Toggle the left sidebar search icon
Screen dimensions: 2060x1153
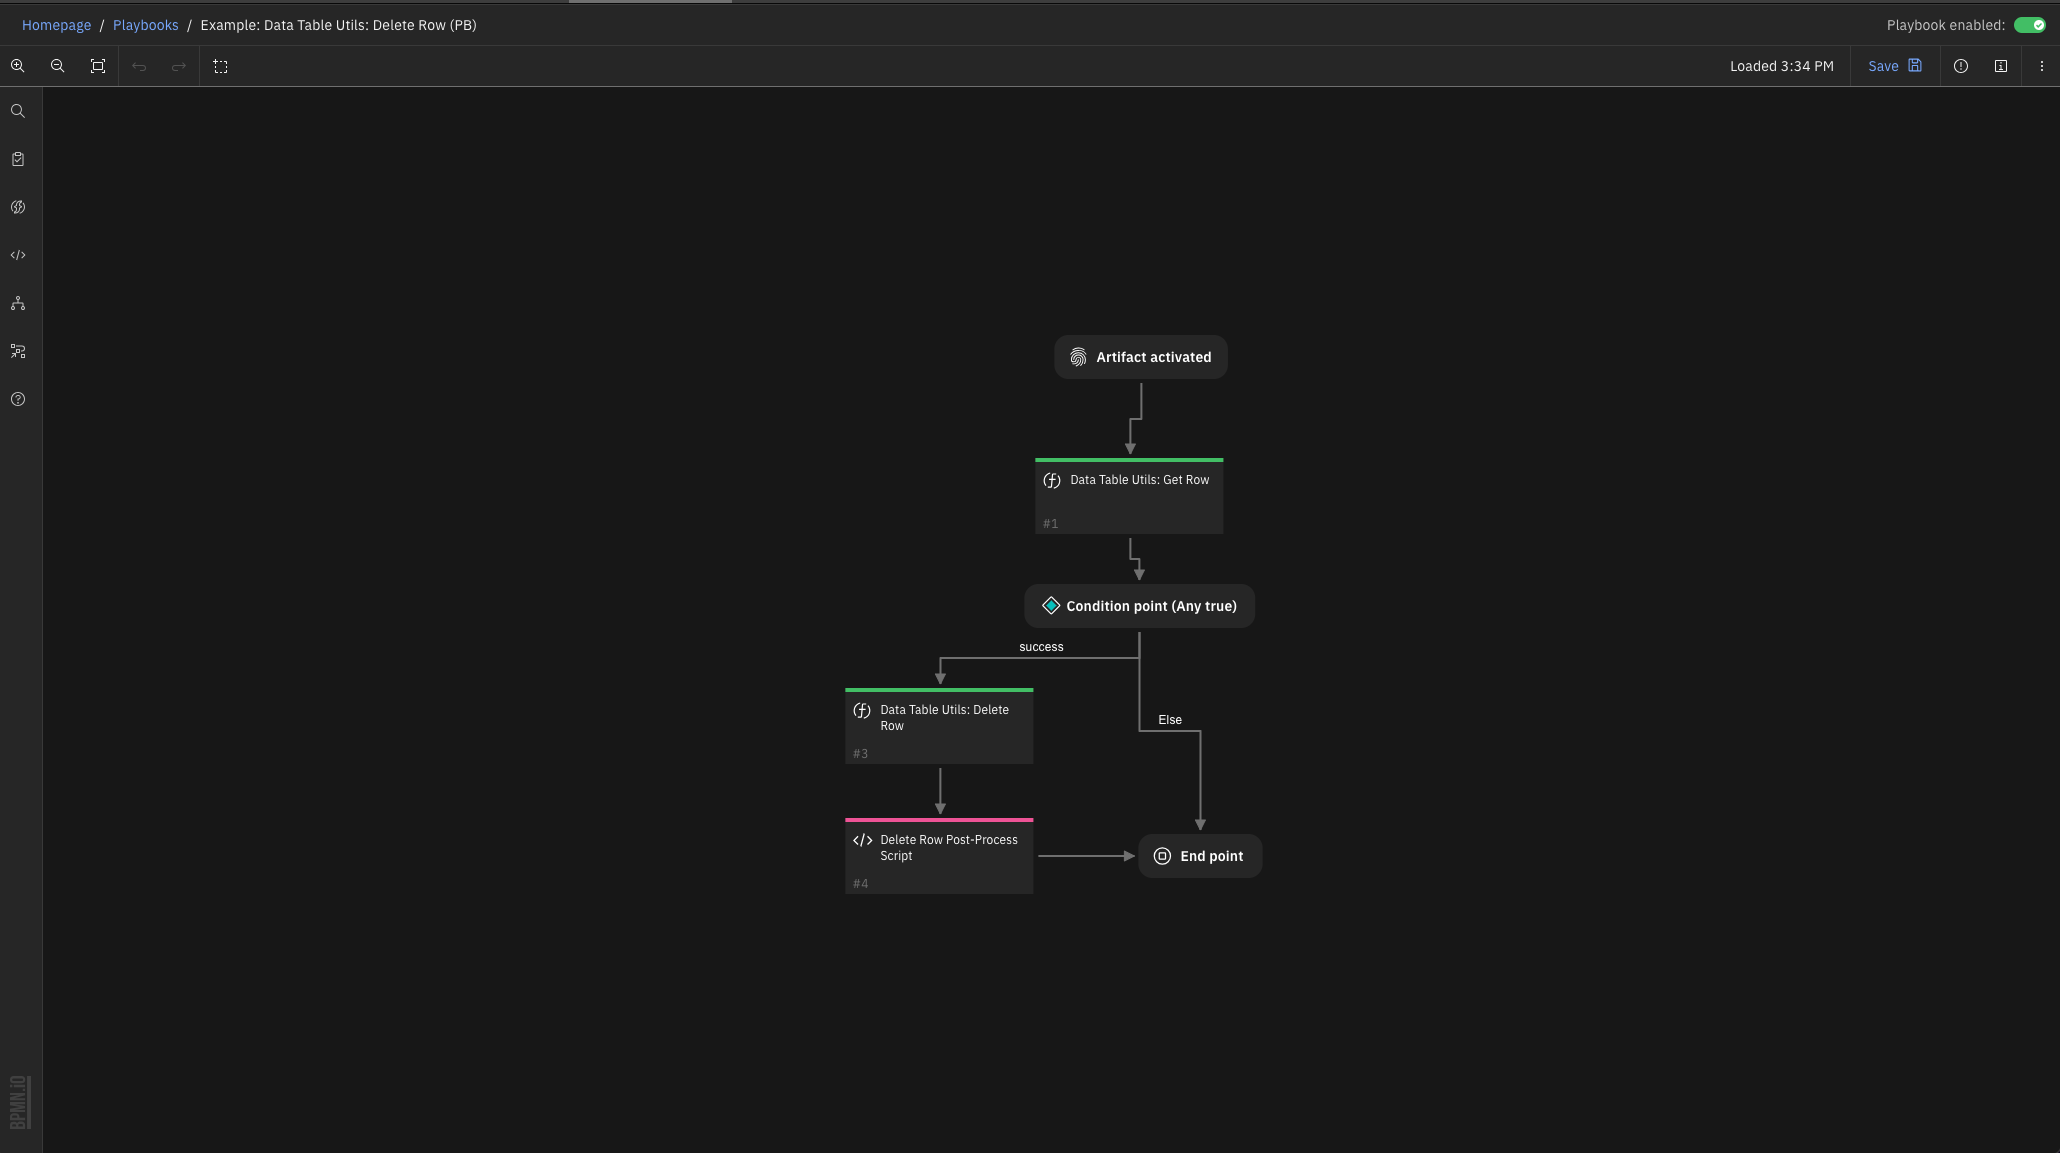tap(17, 110)
